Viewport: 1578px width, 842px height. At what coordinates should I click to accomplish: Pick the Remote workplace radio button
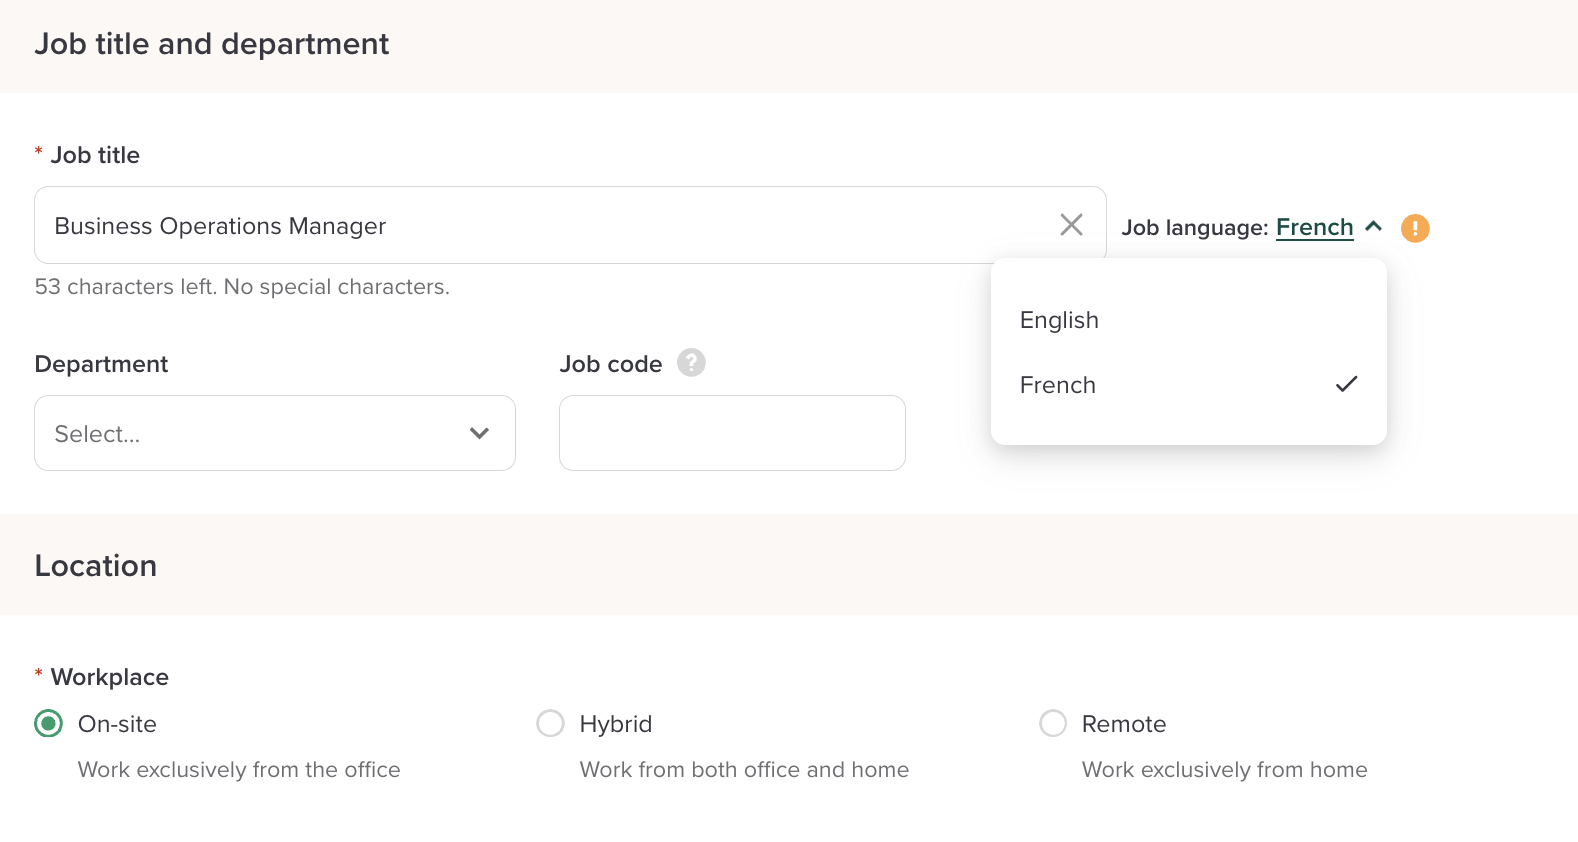[1053, 723]
